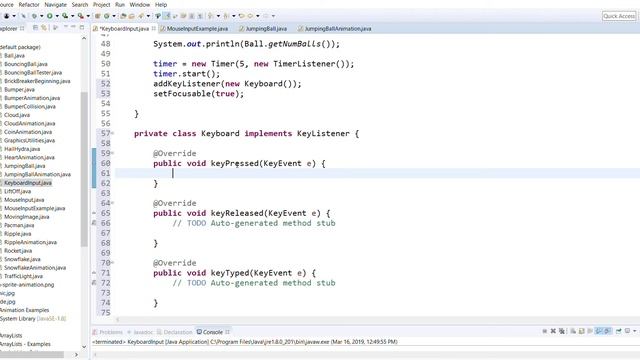Toggle Word Wrap in Console toolbar
Image resolution: width=640 pixels, height=360 pixels.
tap(590, 331)
